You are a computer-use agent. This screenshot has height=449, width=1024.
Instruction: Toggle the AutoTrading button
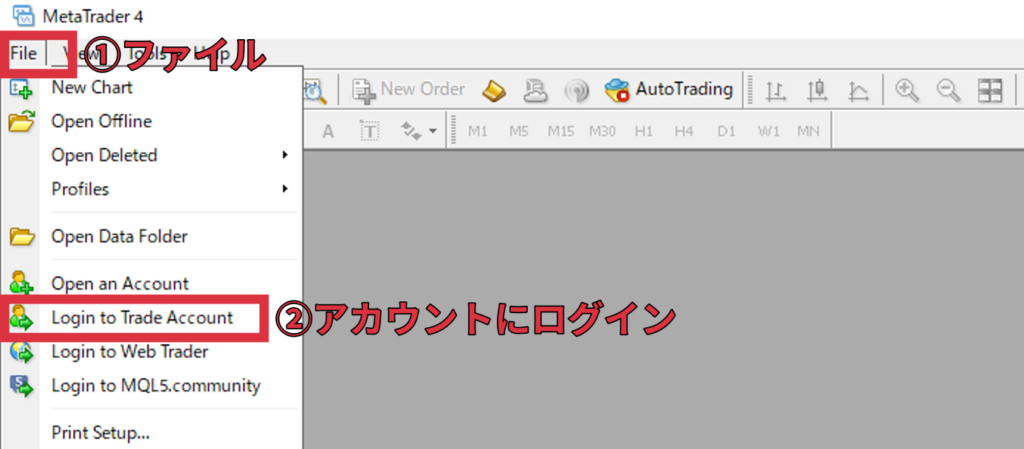[669, 89]
